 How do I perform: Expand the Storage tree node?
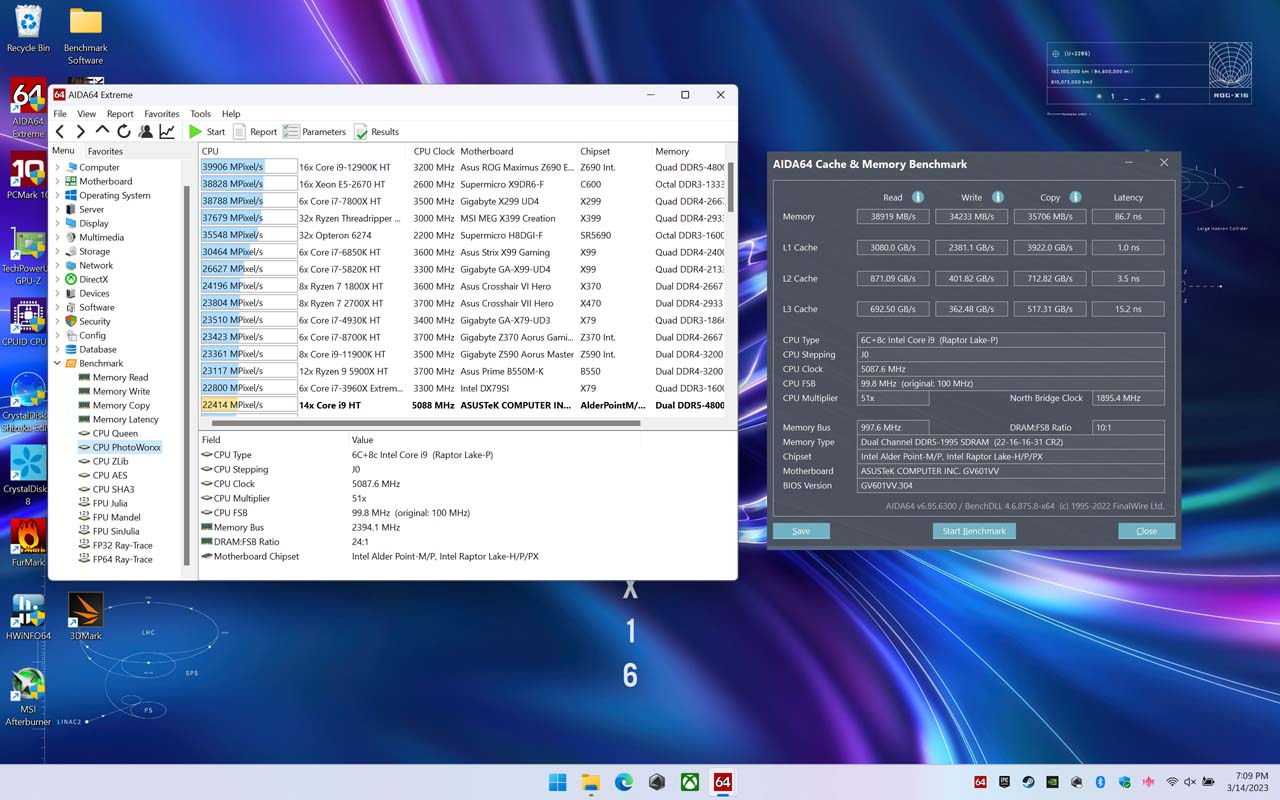[x=57, y=252]
